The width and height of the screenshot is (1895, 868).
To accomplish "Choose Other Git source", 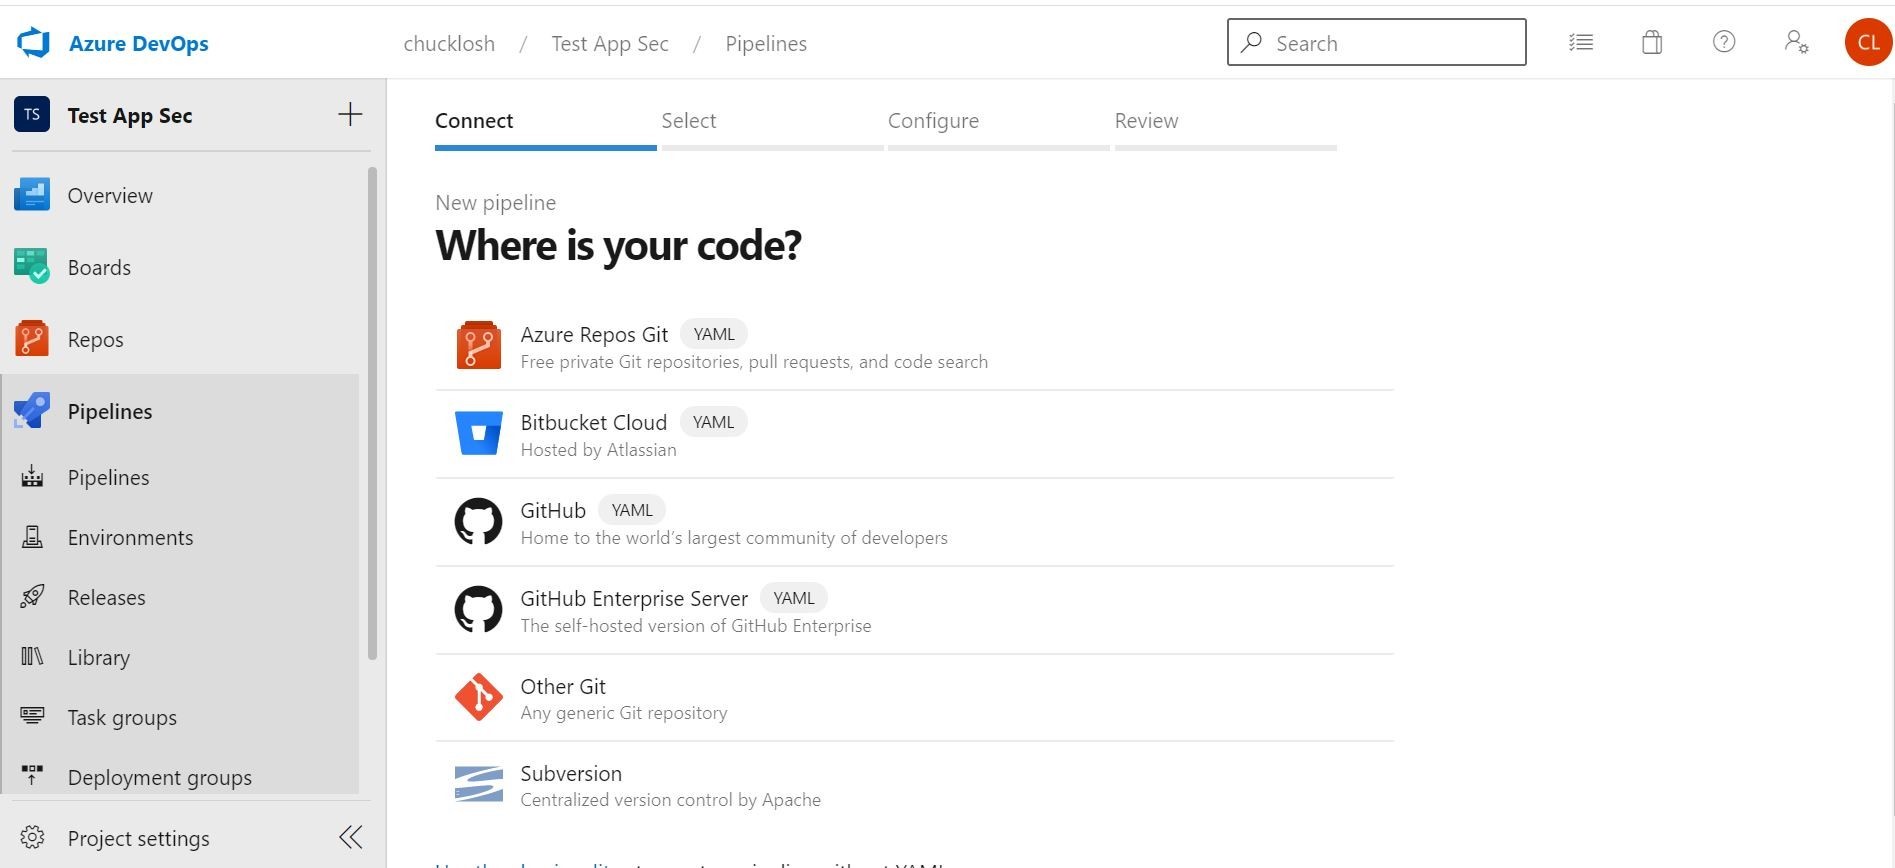I will pos(915,698).
